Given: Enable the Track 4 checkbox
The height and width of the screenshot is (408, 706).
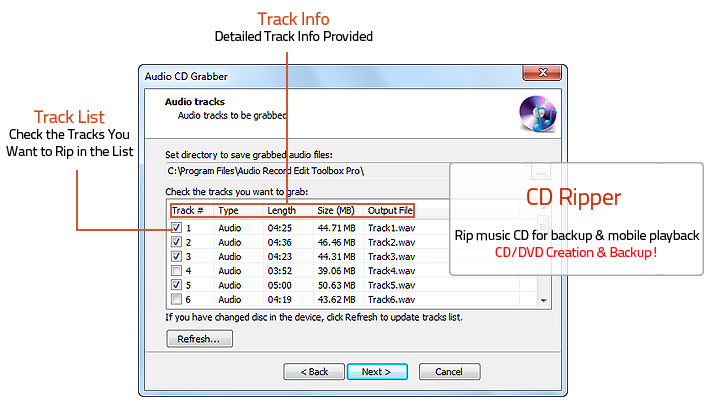Looking at the screenshot, I should pos(176,271).
